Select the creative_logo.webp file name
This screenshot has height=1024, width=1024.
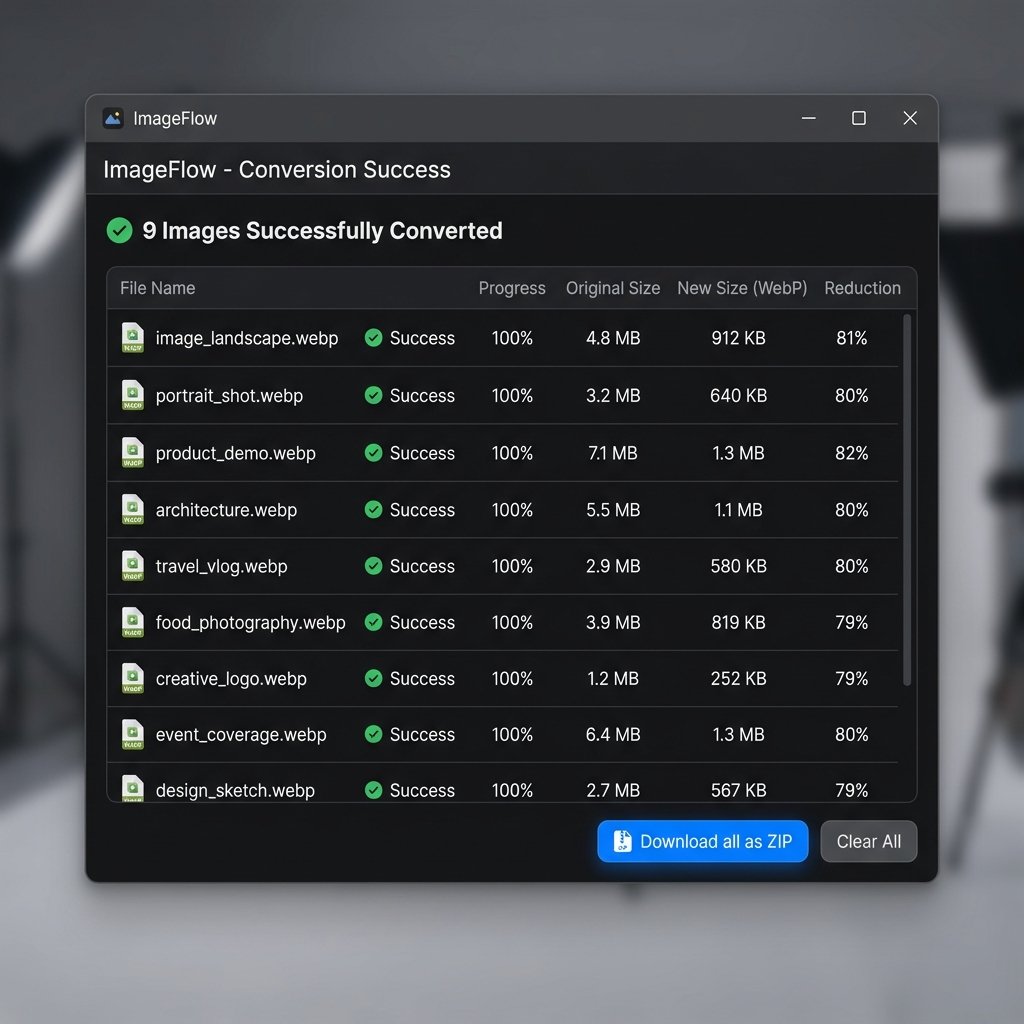[x=231, y=679]
